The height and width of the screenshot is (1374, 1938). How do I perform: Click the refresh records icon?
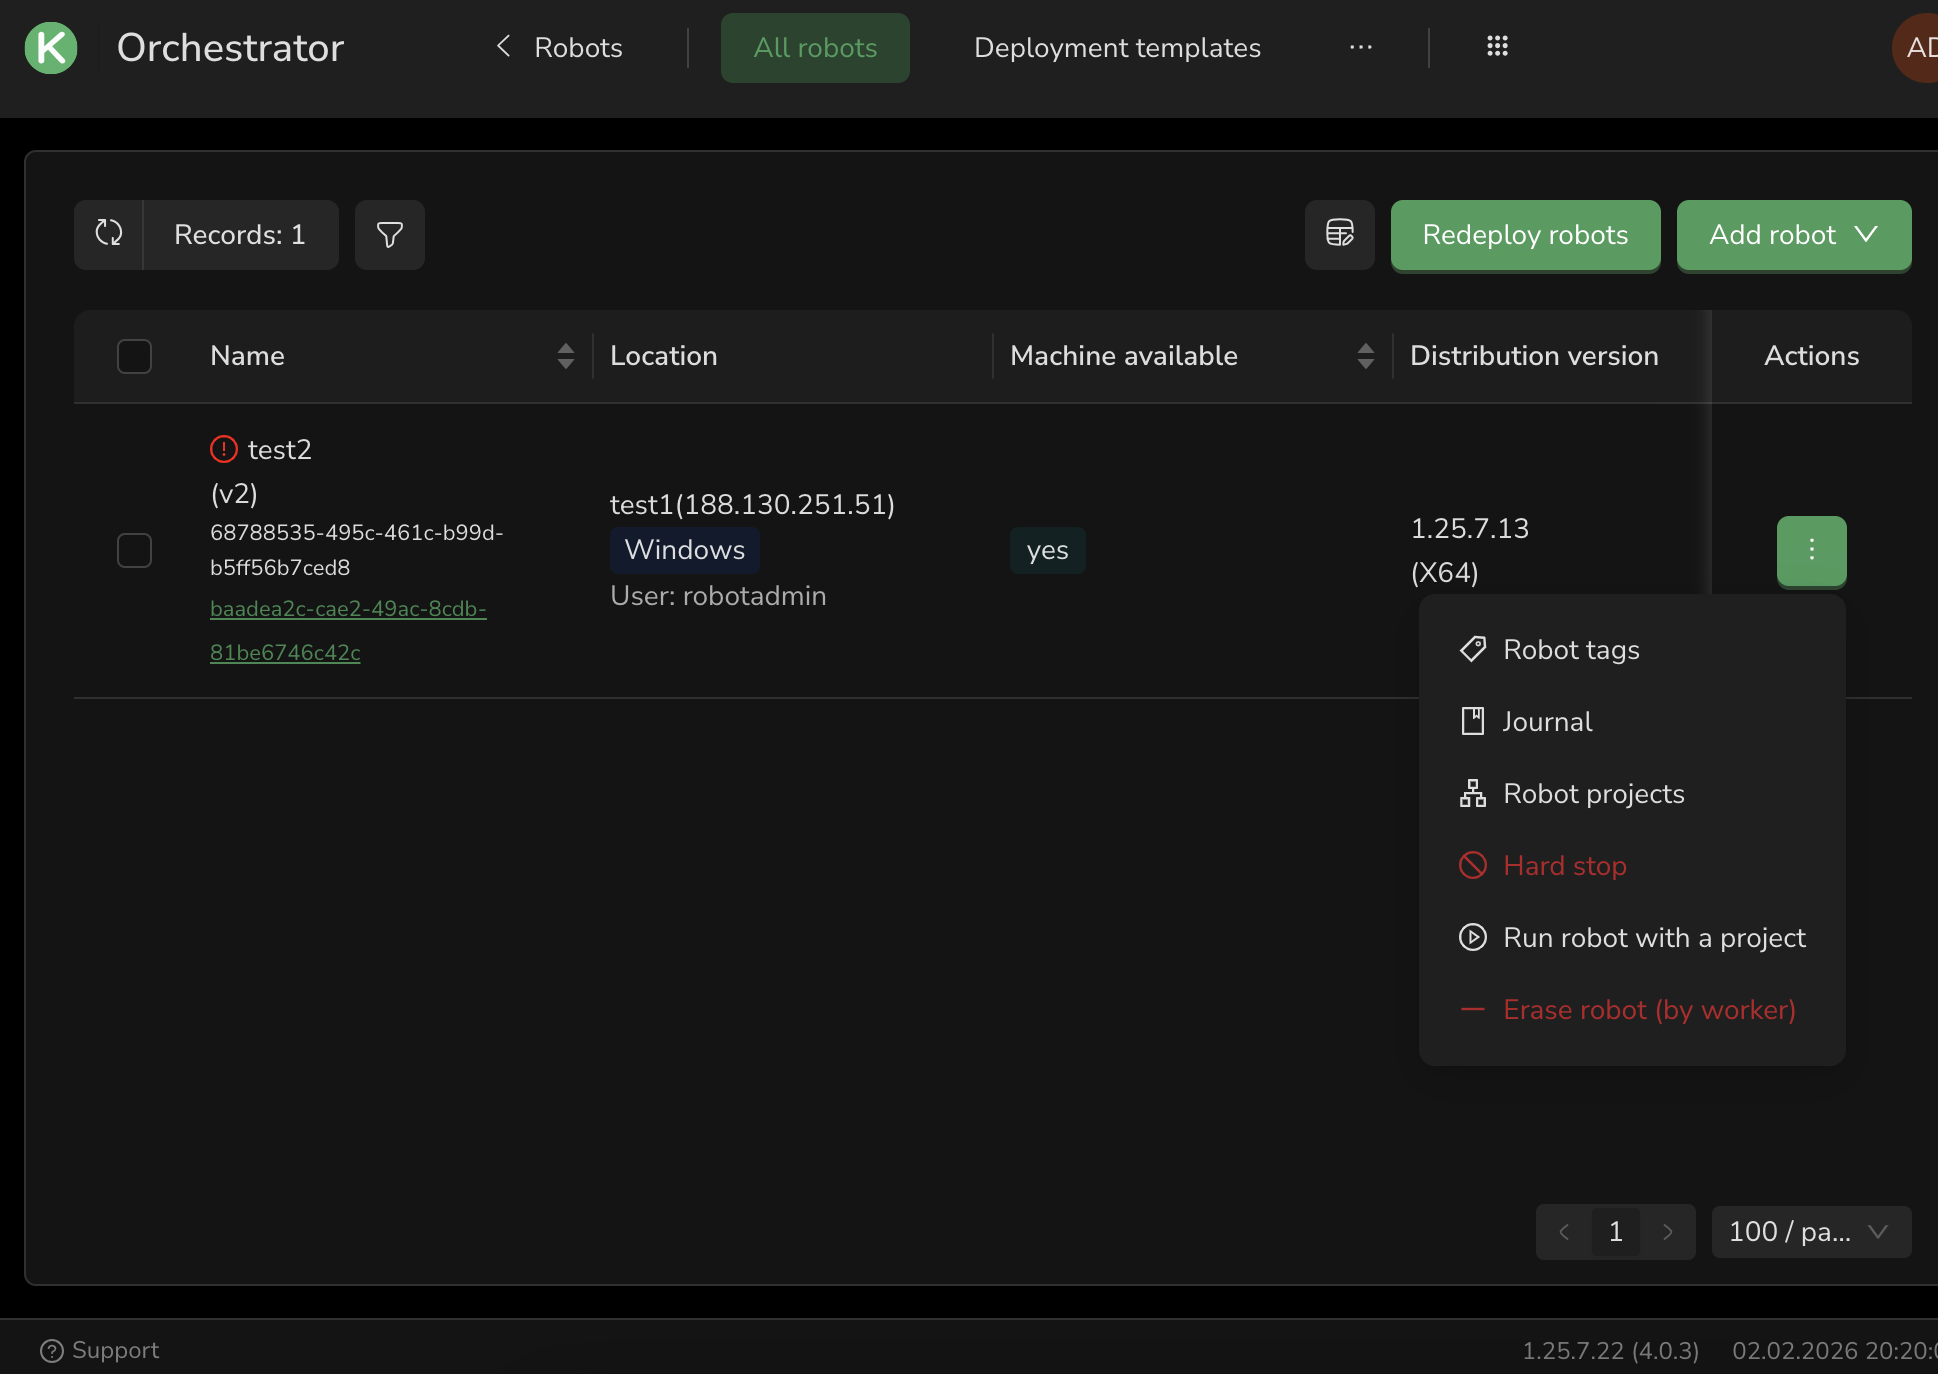109,234
